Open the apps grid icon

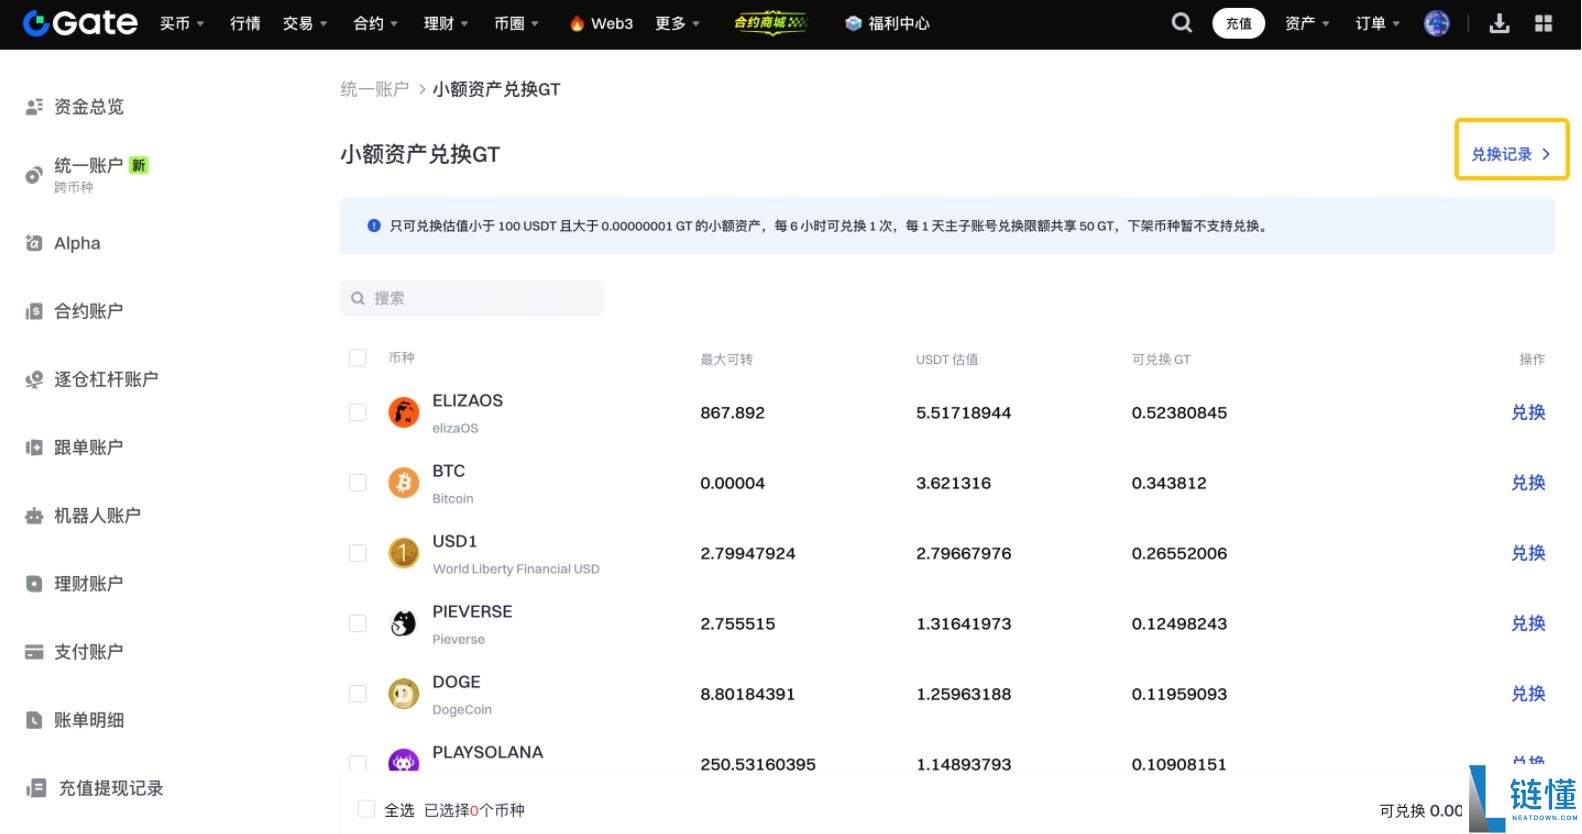(1543, 23)
